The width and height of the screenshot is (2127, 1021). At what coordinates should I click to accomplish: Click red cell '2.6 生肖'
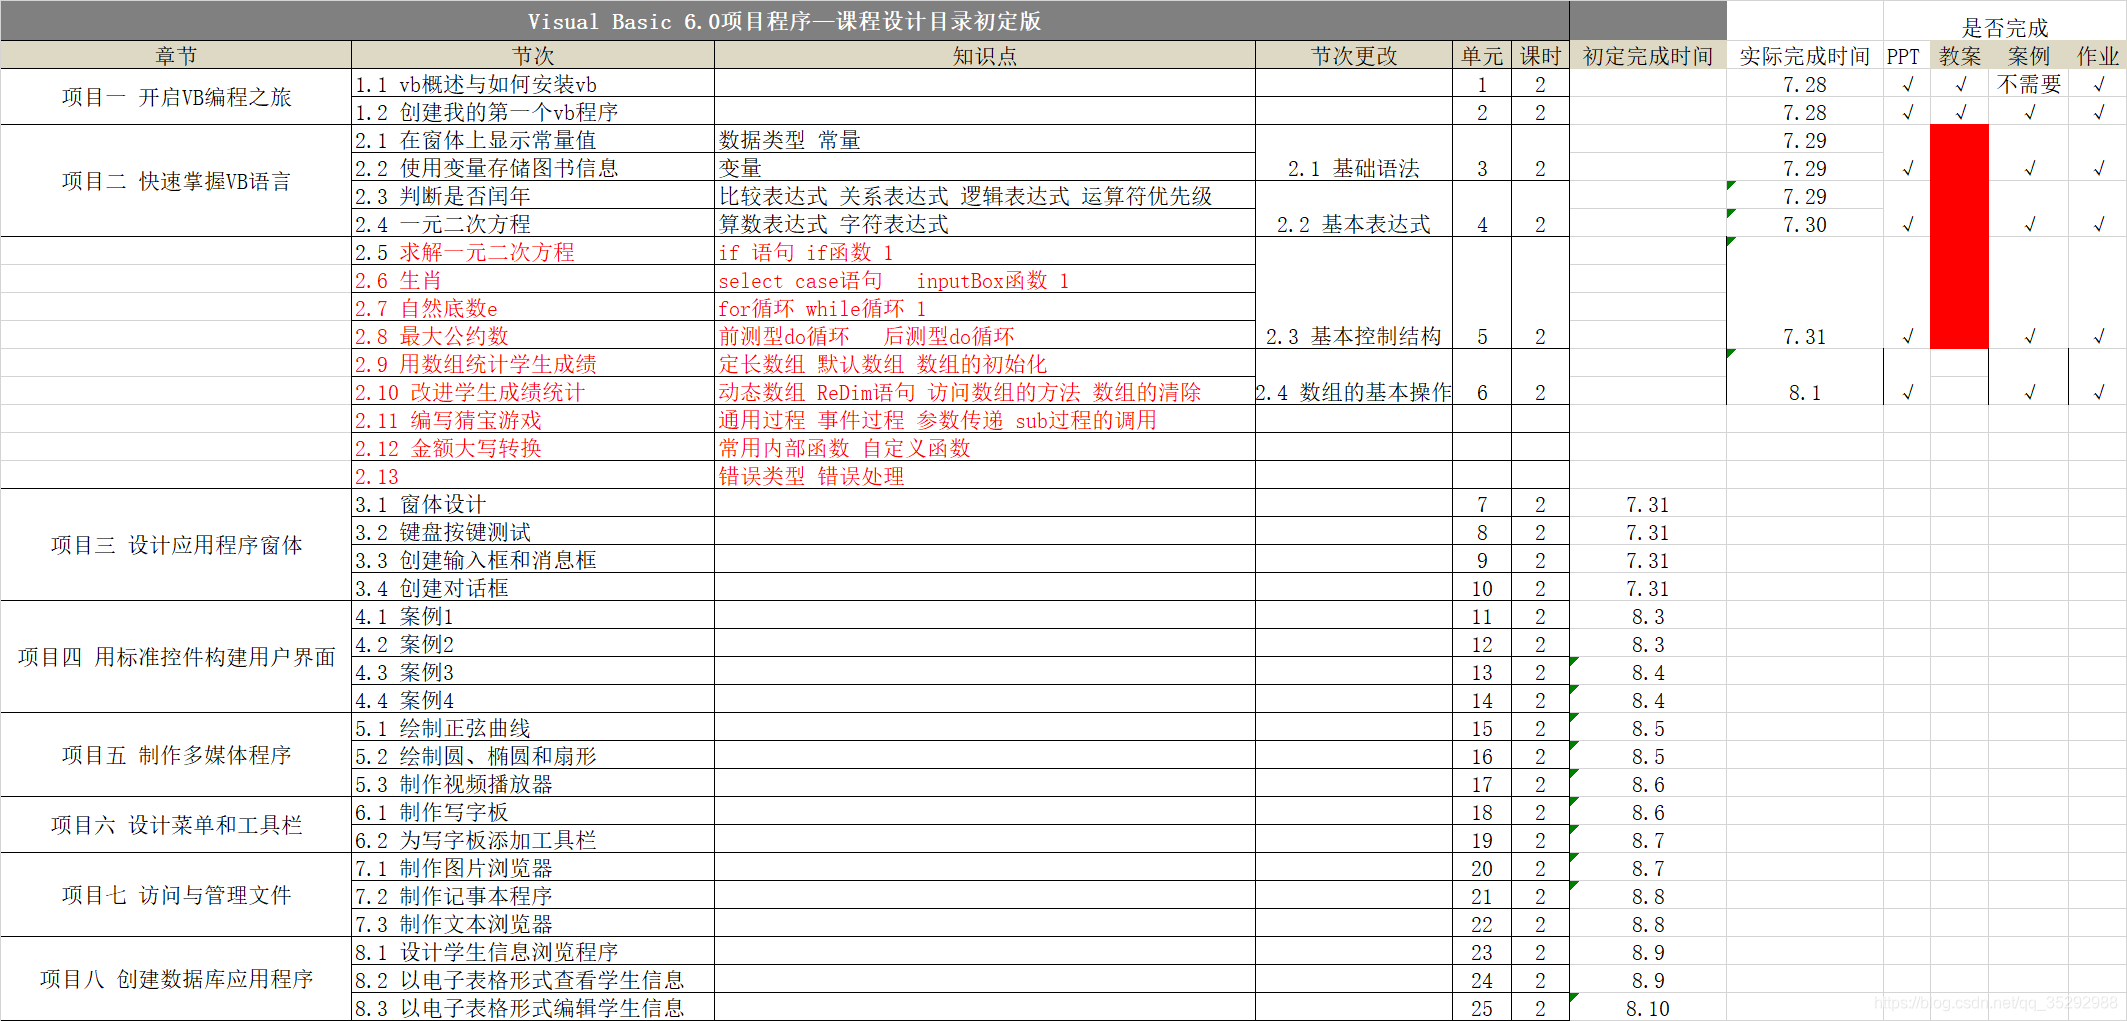click(533, 280)
